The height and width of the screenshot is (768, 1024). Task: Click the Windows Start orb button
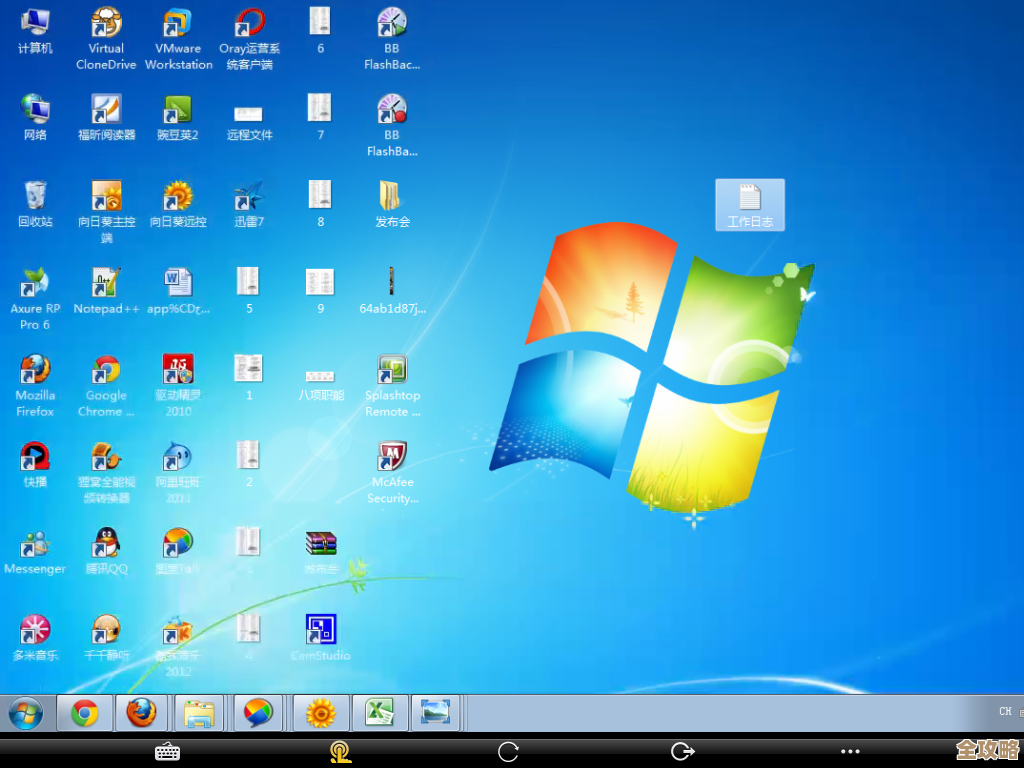(26, 713)
